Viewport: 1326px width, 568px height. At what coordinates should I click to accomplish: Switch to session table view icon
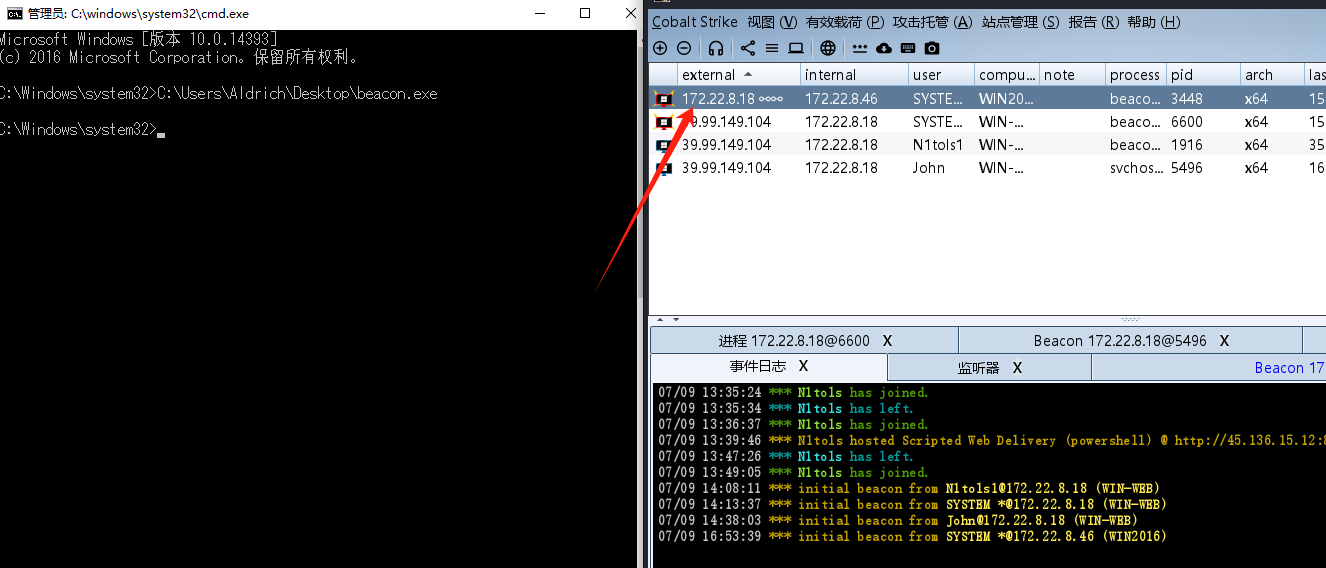coord(772,48)
